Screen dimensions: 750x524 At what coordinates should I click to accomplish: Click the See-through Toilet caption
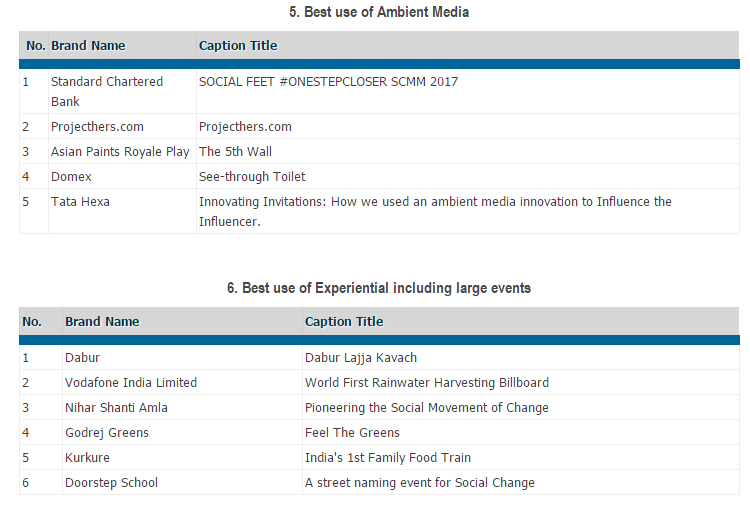tap(252, 177)
